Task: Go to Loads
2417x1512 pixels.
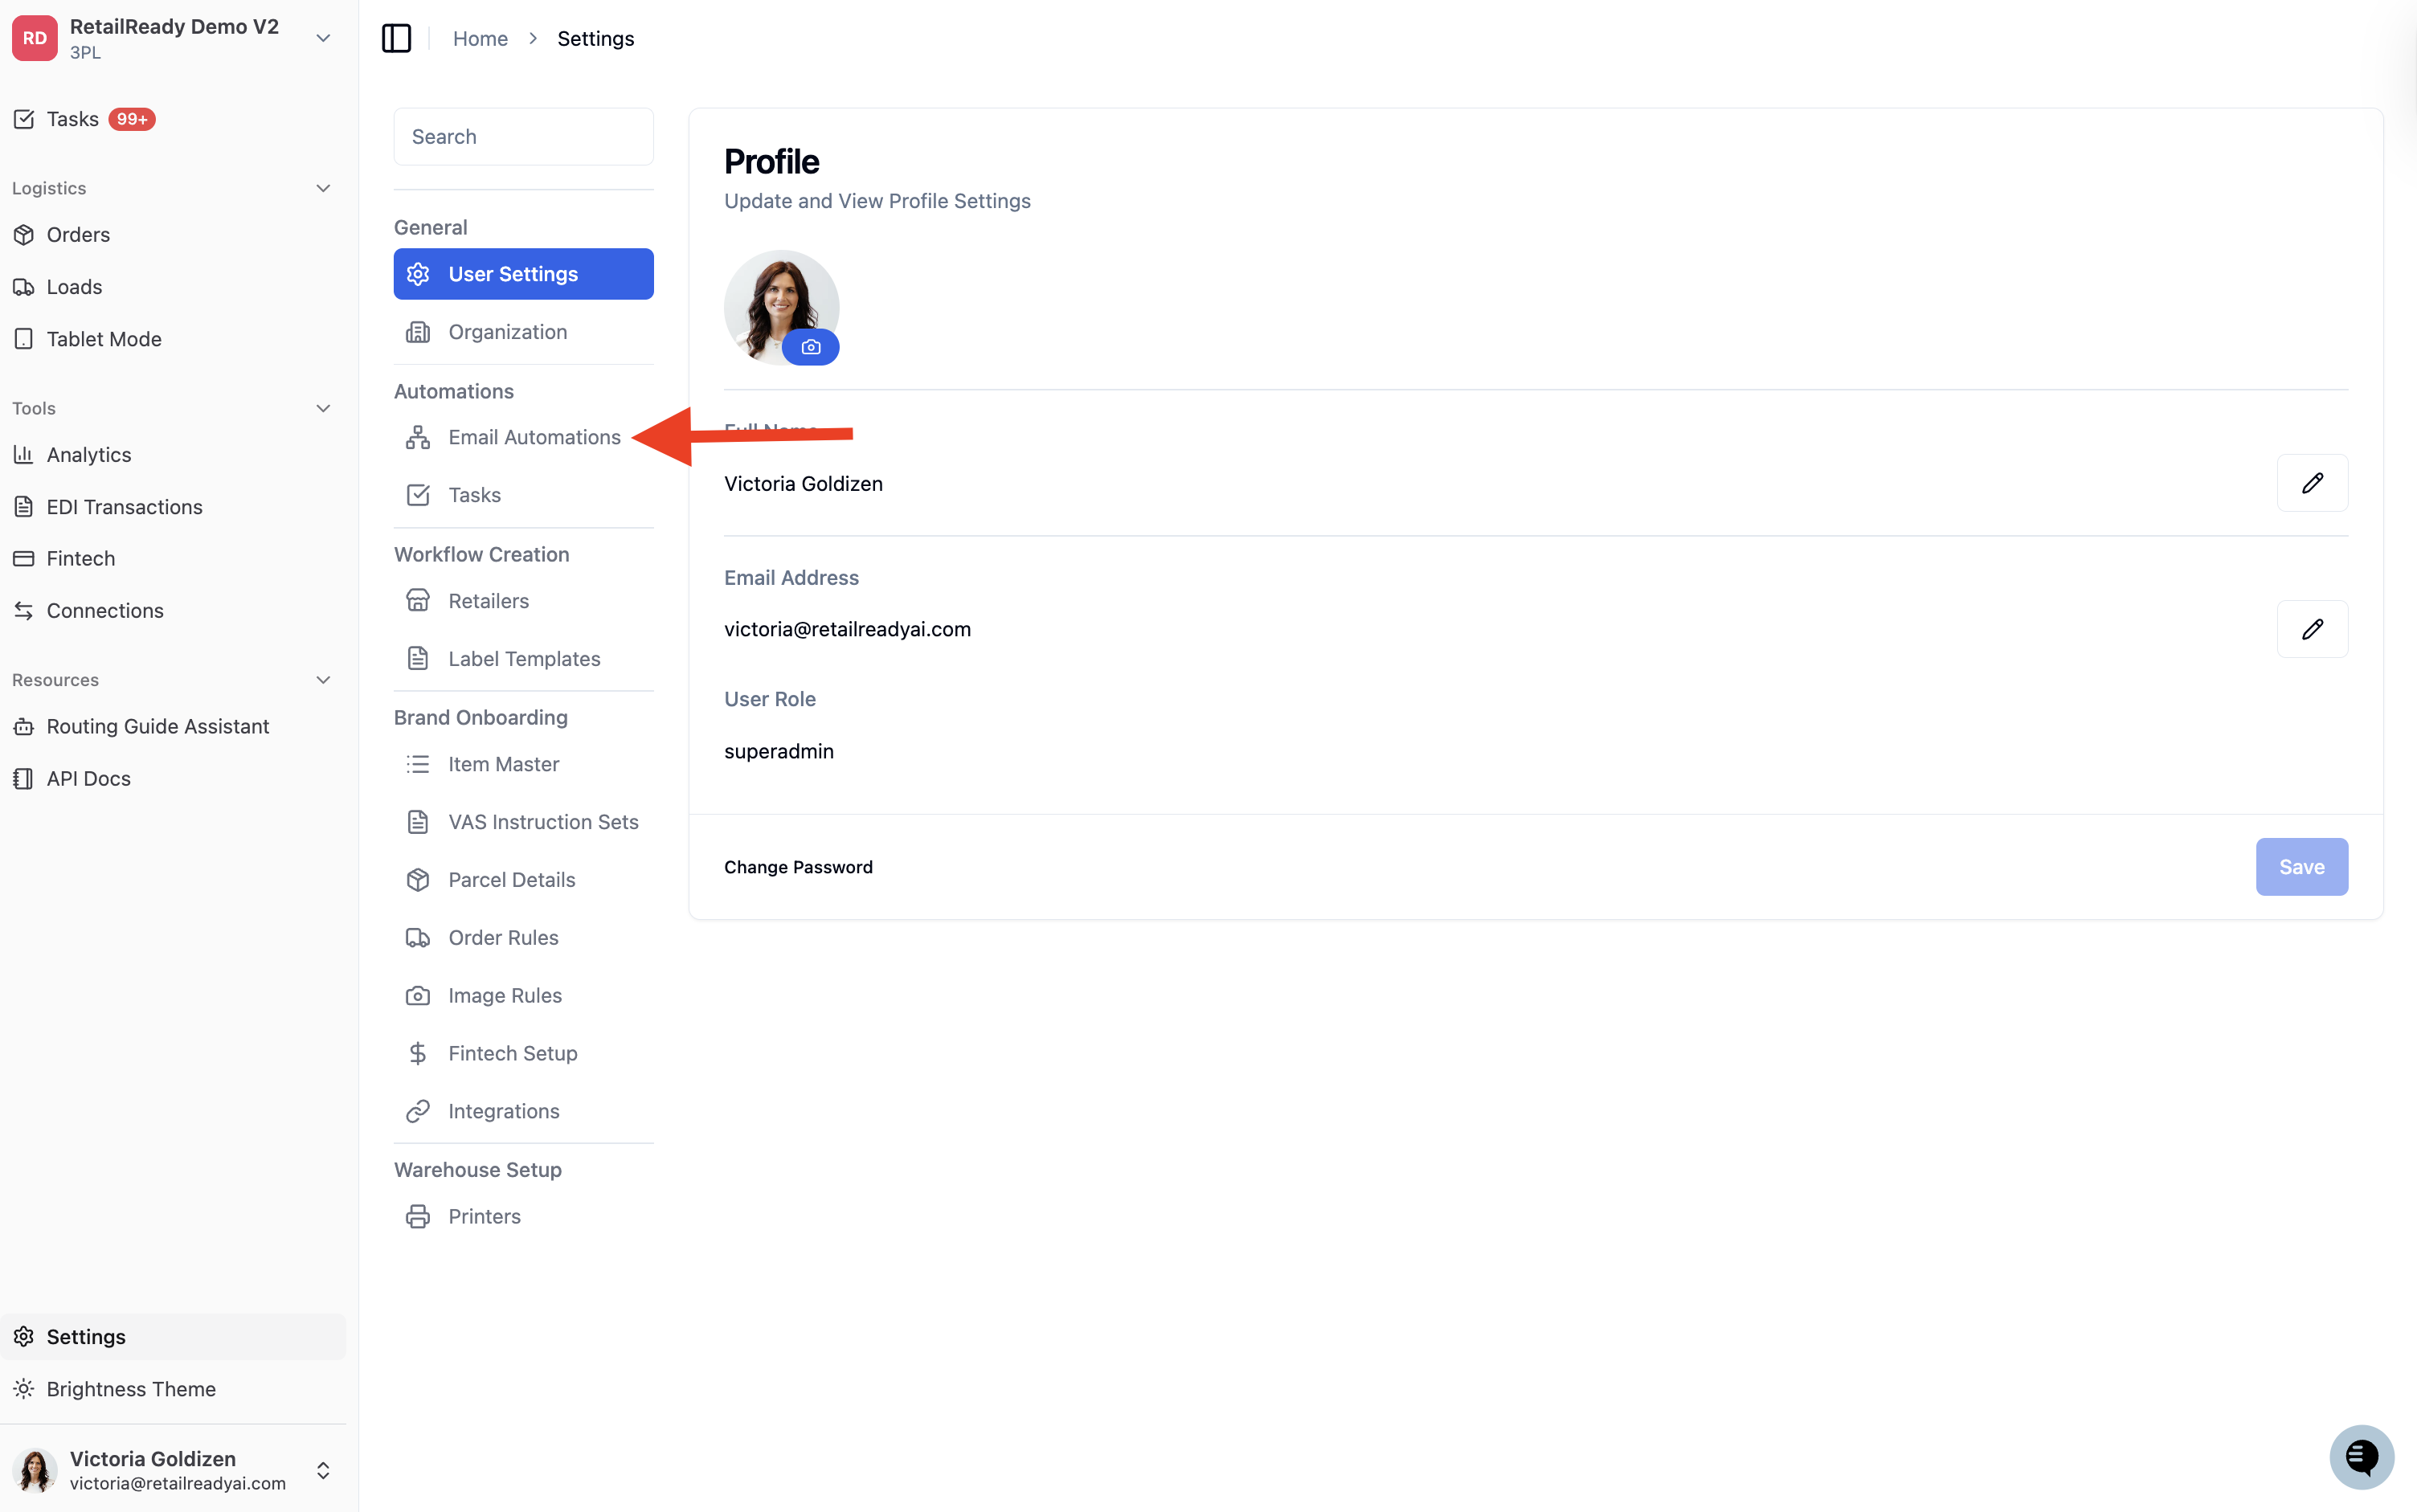Action: click(x=74, y=287)
